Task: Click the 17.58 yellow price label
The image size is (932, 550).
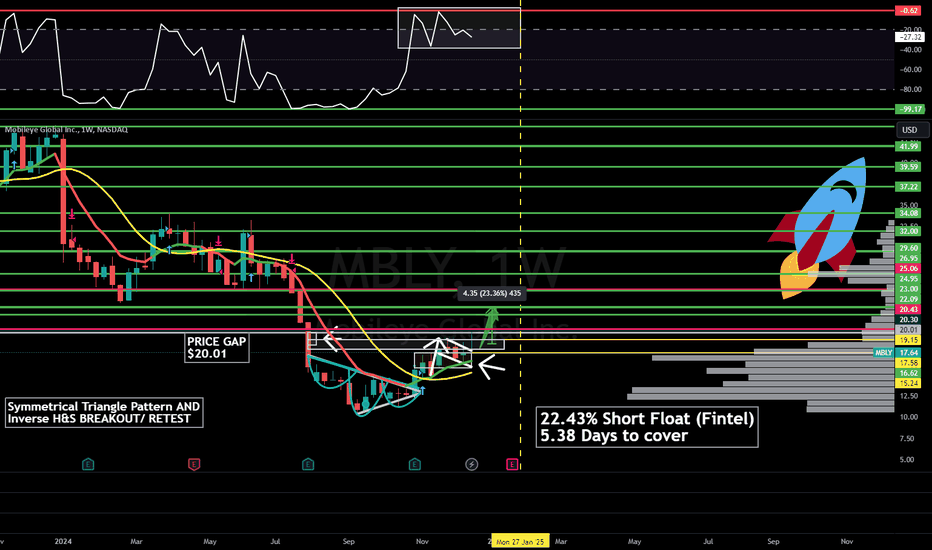Action: (x=909, y=363)
